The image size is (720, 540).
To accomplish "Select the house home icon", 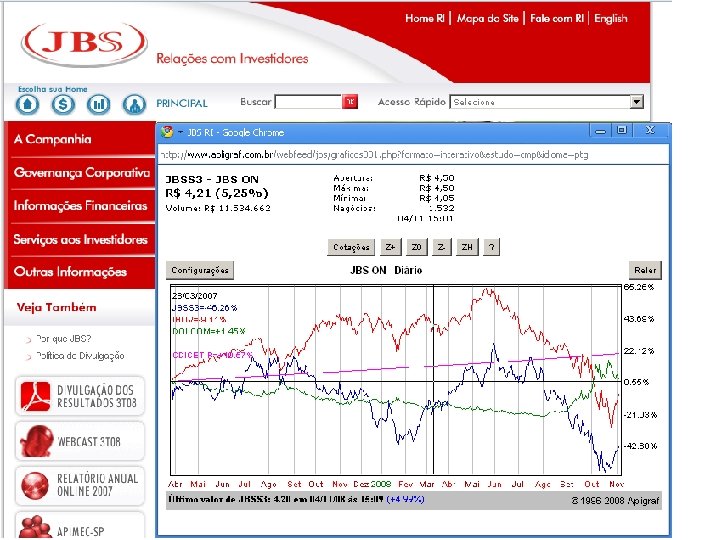I will (x=28, y=105).
